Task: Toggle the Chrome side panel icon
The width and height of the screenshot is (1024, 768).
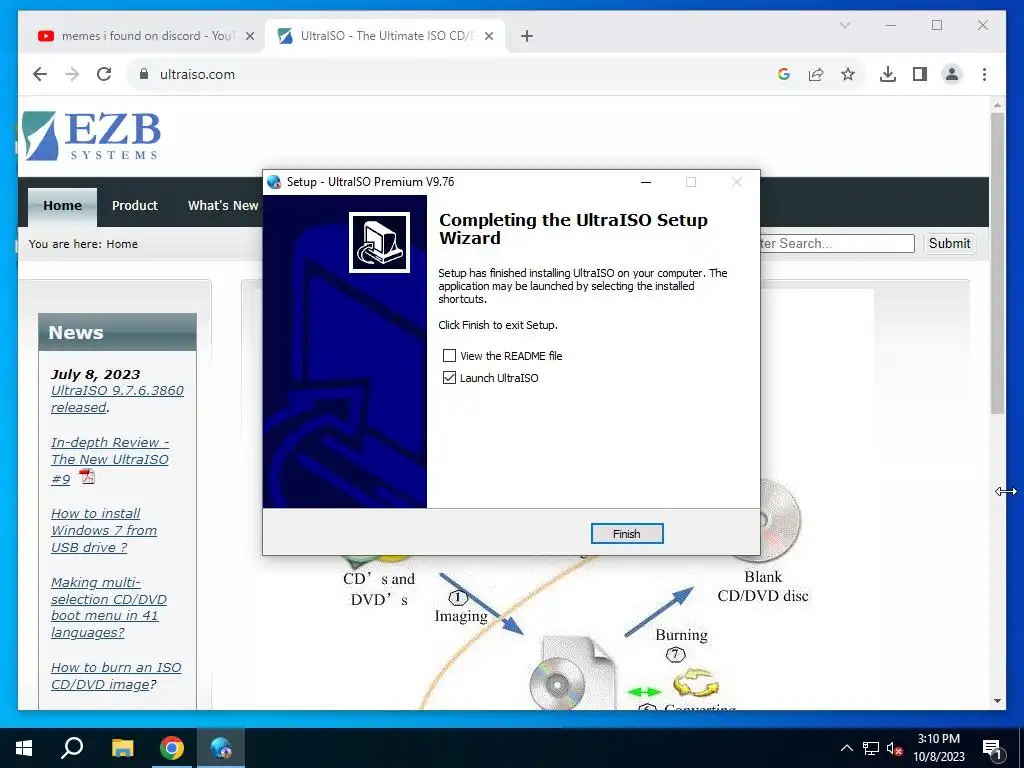Action: pyautogui.click(x=920, y=74)
